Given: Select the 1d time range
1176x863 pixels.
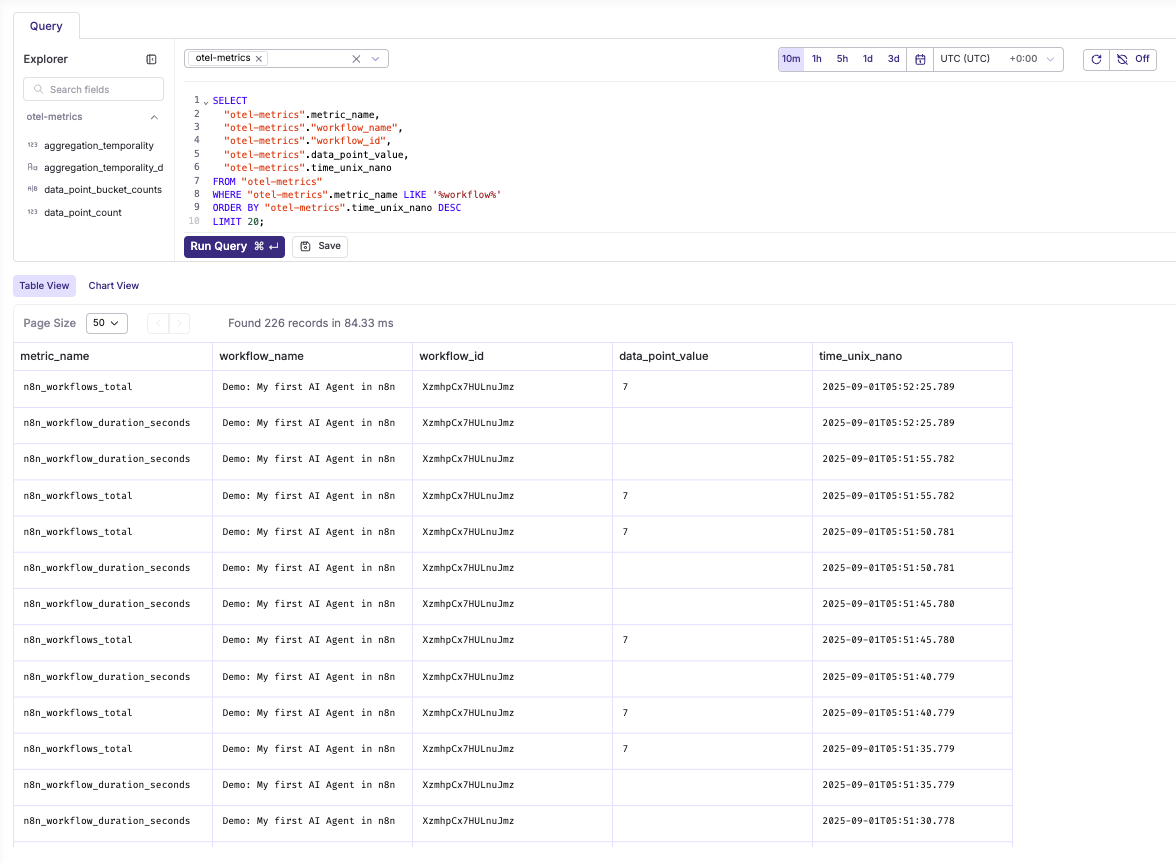Looking at the screenshot, I should point(868,58).
